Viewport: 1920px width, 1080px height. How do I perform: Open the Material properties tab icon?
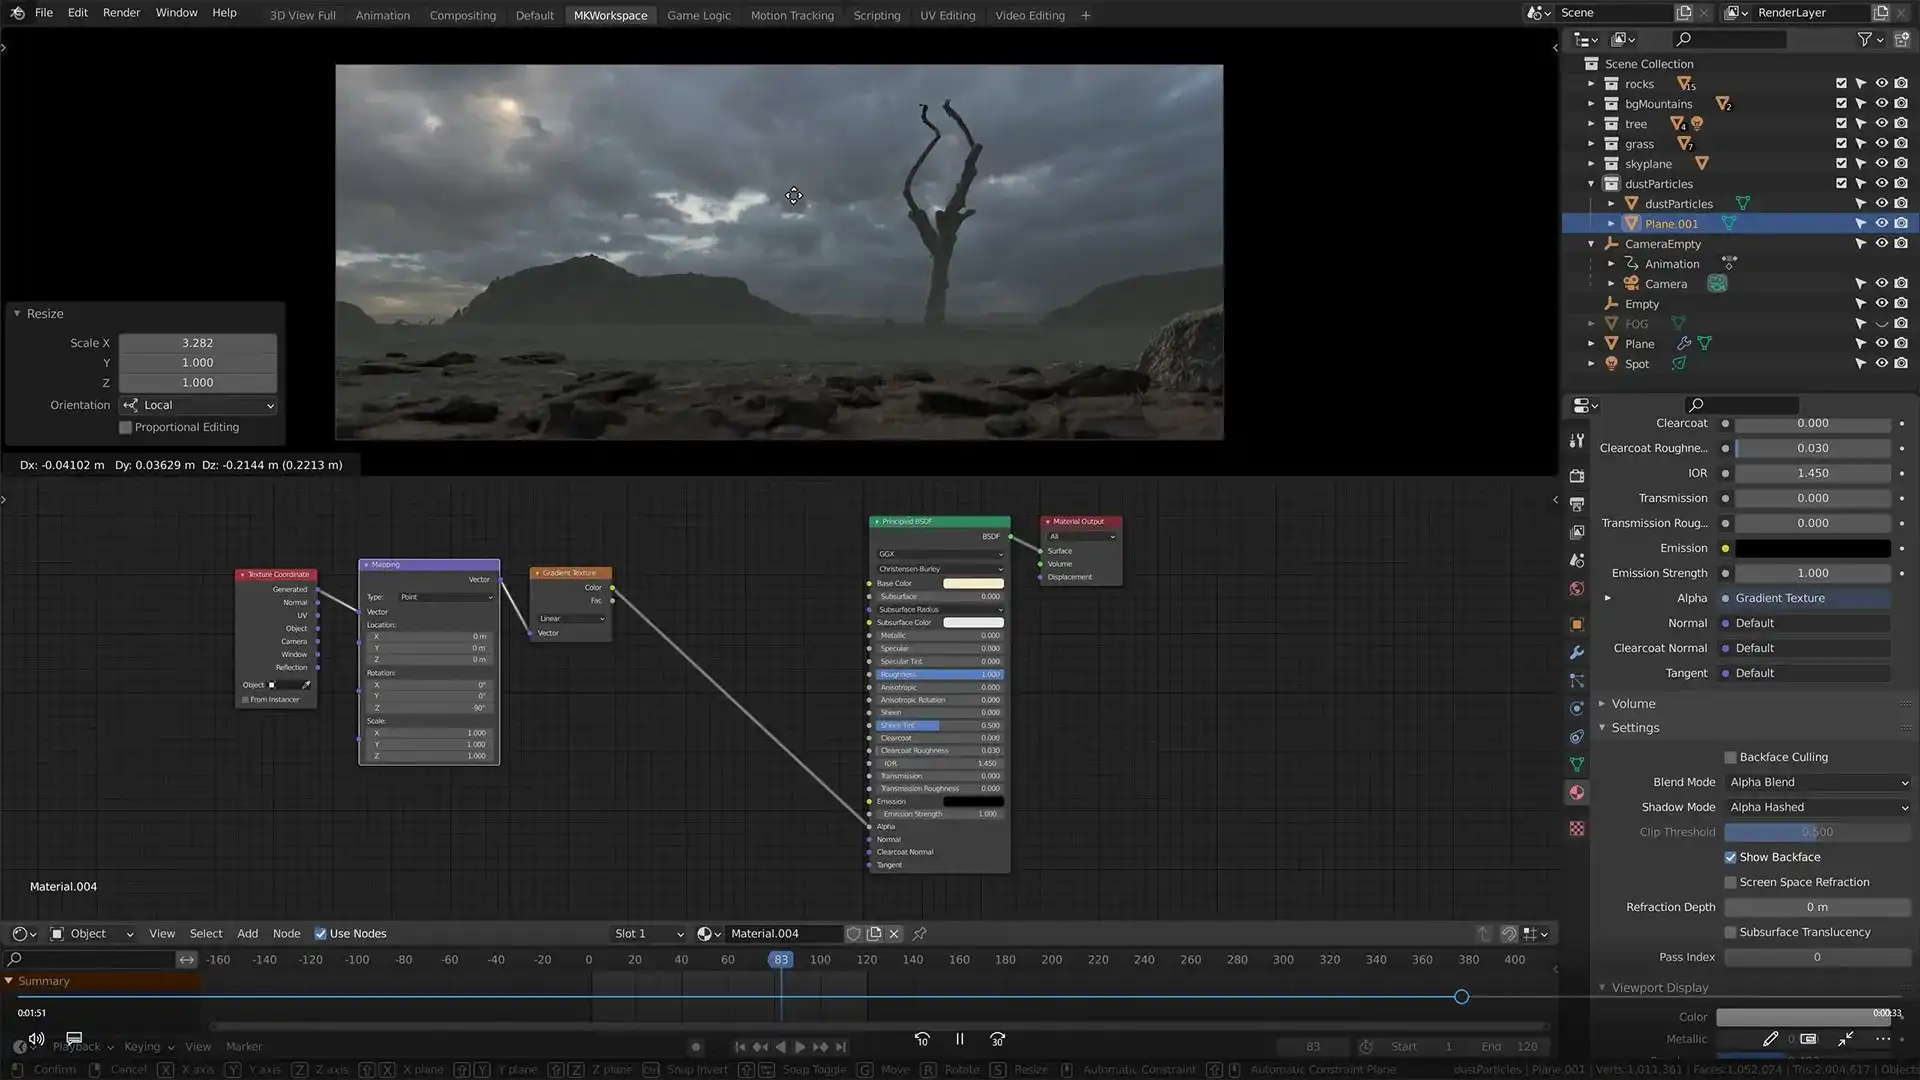point(1577,792)
